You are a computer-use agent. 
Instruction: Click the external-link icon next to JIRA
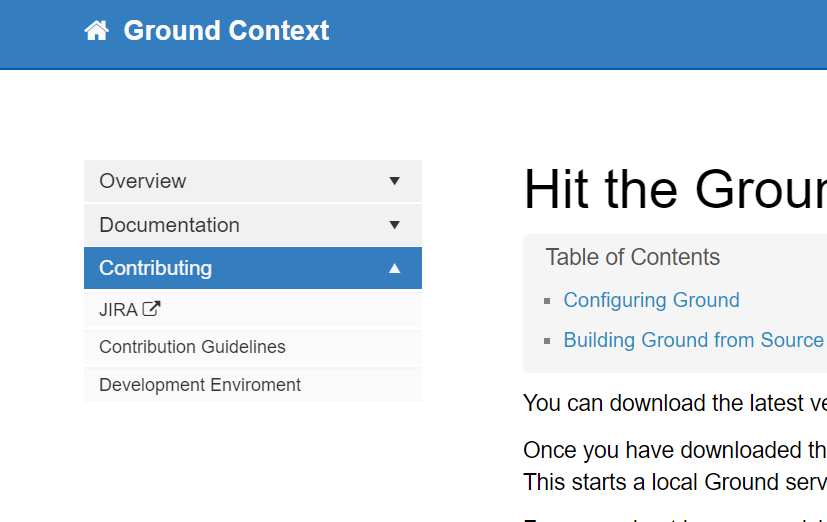[x=151, y=308]
